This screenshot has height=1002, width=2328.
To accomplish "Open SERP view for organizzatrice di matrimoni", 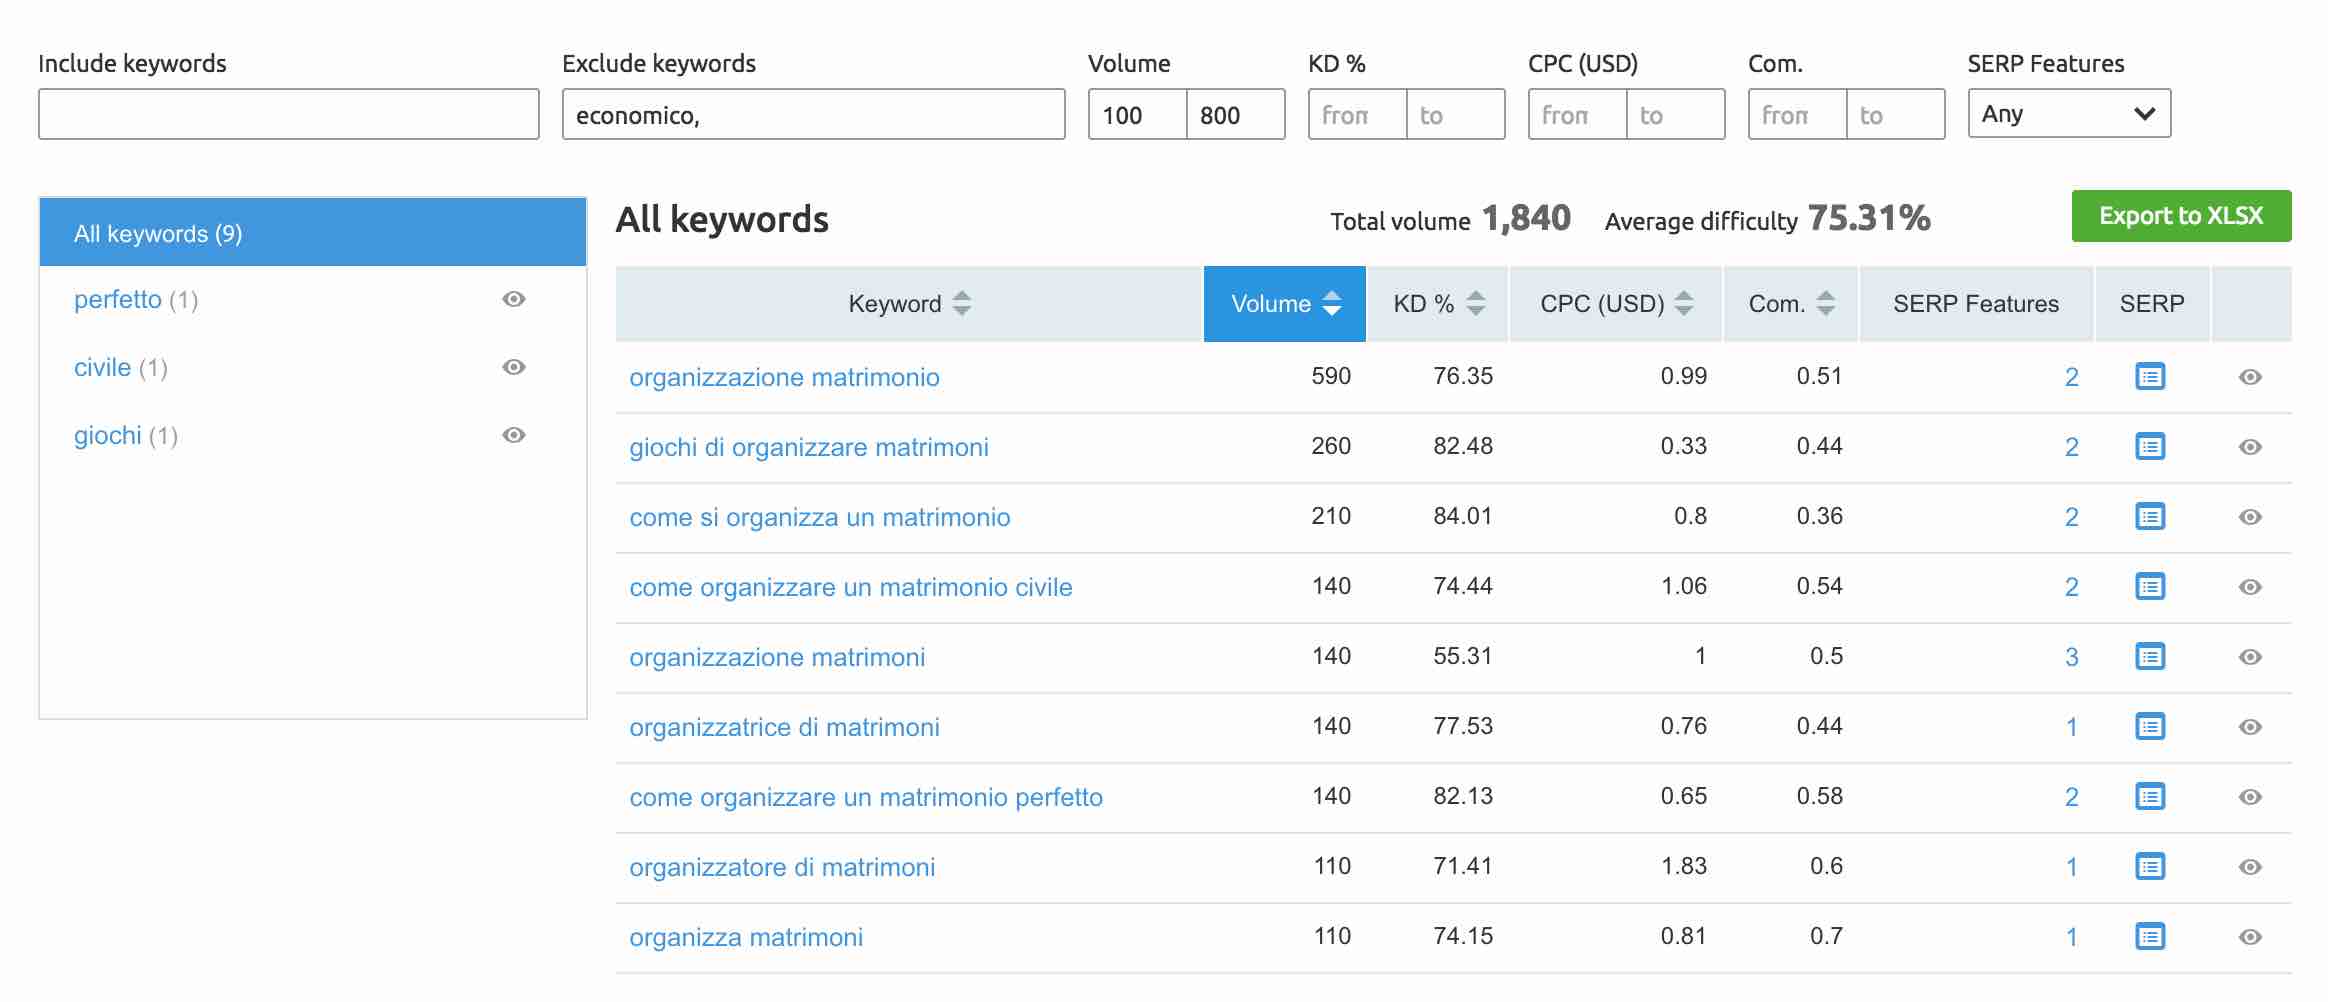I will coord(2150,727).
